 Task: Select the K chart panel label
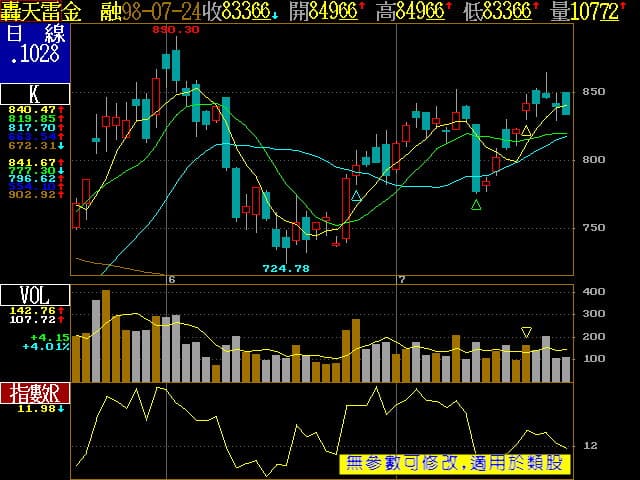click(35, 94)
